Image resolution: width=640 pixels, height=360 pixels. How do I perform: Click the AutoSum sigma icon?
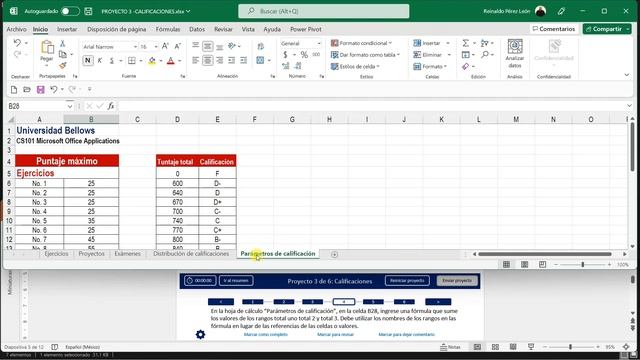pos(465,43)
